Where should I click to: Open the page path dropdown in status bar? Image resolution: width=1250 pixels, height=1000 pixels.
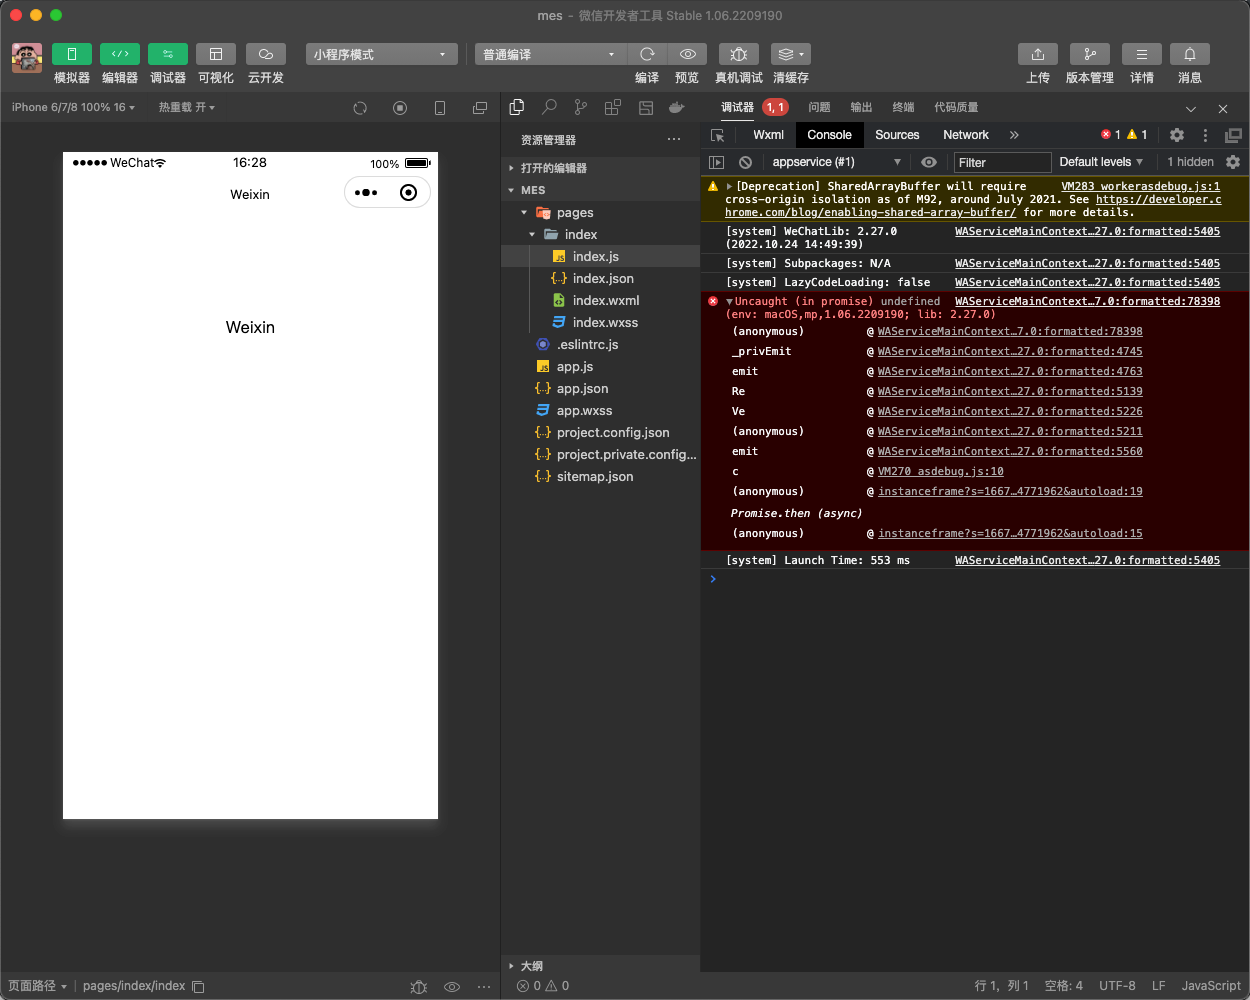click(x=38, y=986)
